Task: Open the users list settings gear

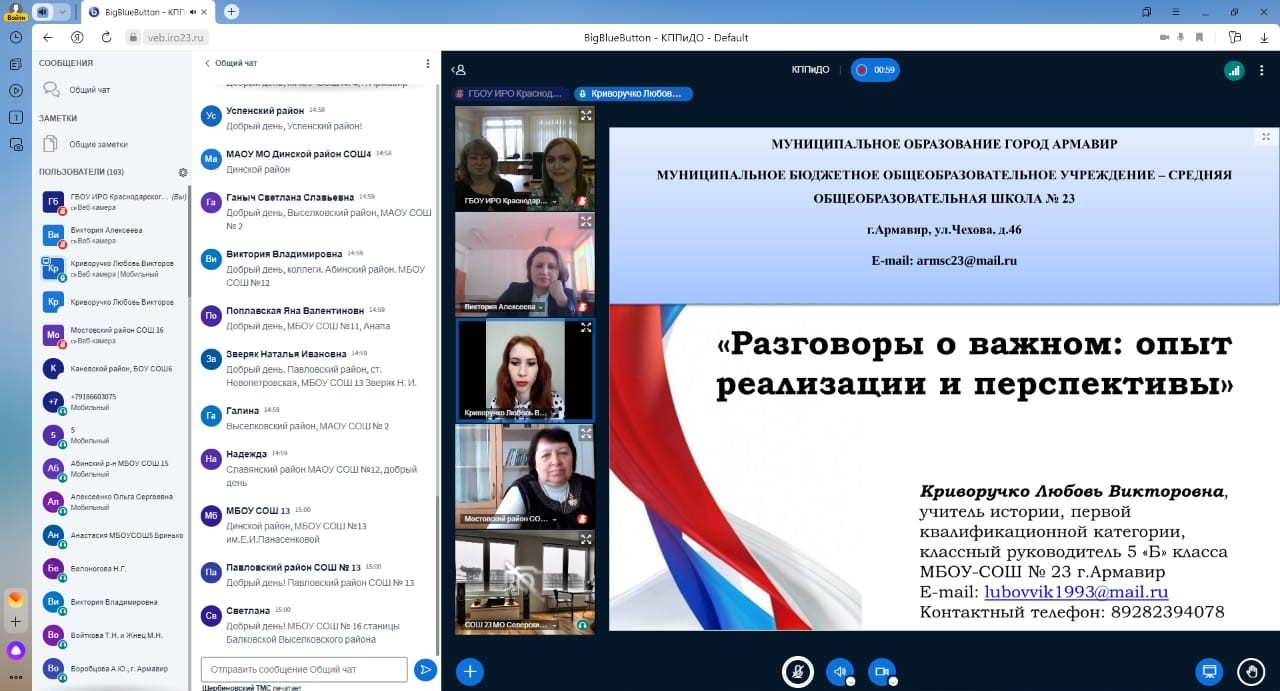Action: [183, 172]
